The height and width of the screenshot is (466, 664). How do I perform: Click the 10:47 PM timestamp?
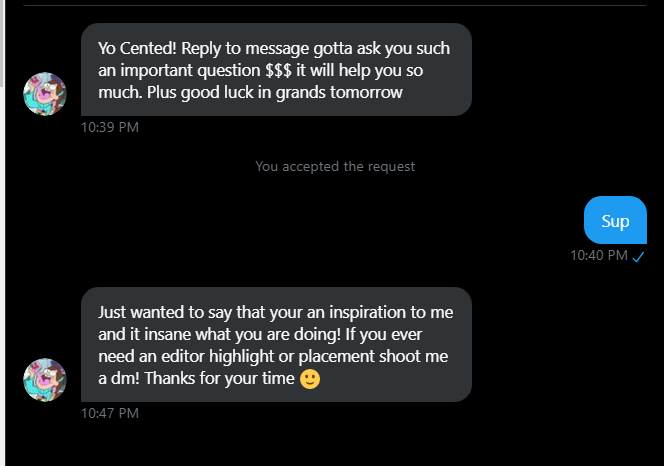110,412
